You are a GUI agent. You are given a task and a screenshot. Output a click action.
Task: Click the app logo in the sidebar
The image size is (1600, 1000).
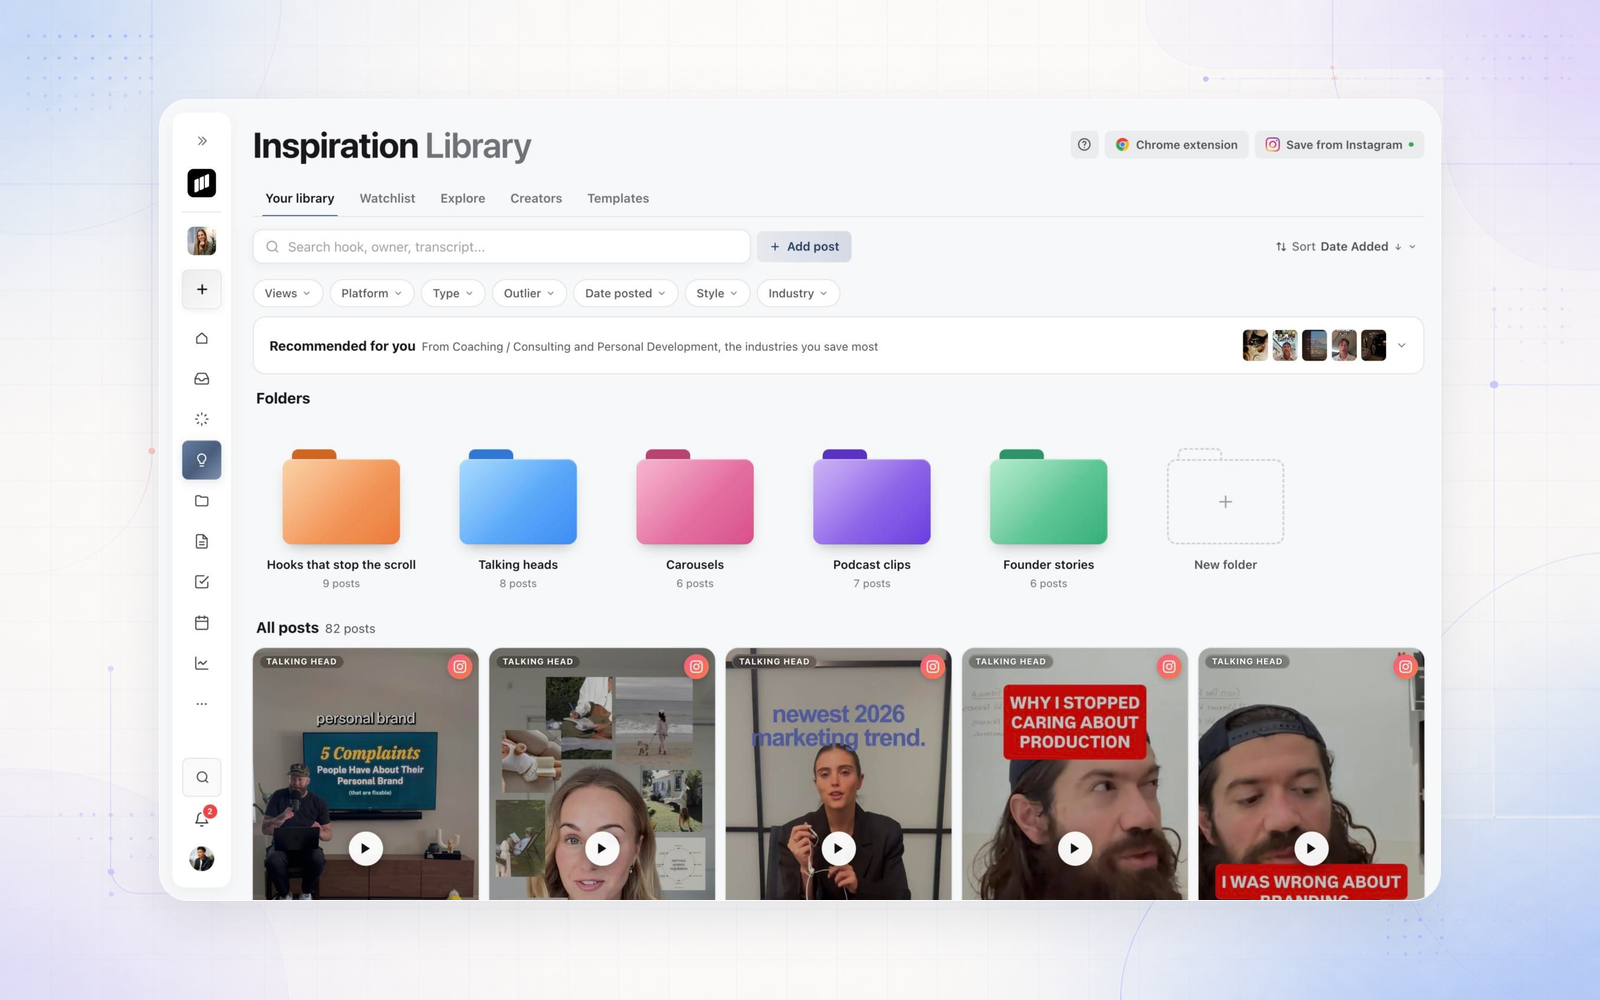tap(202, 183)
